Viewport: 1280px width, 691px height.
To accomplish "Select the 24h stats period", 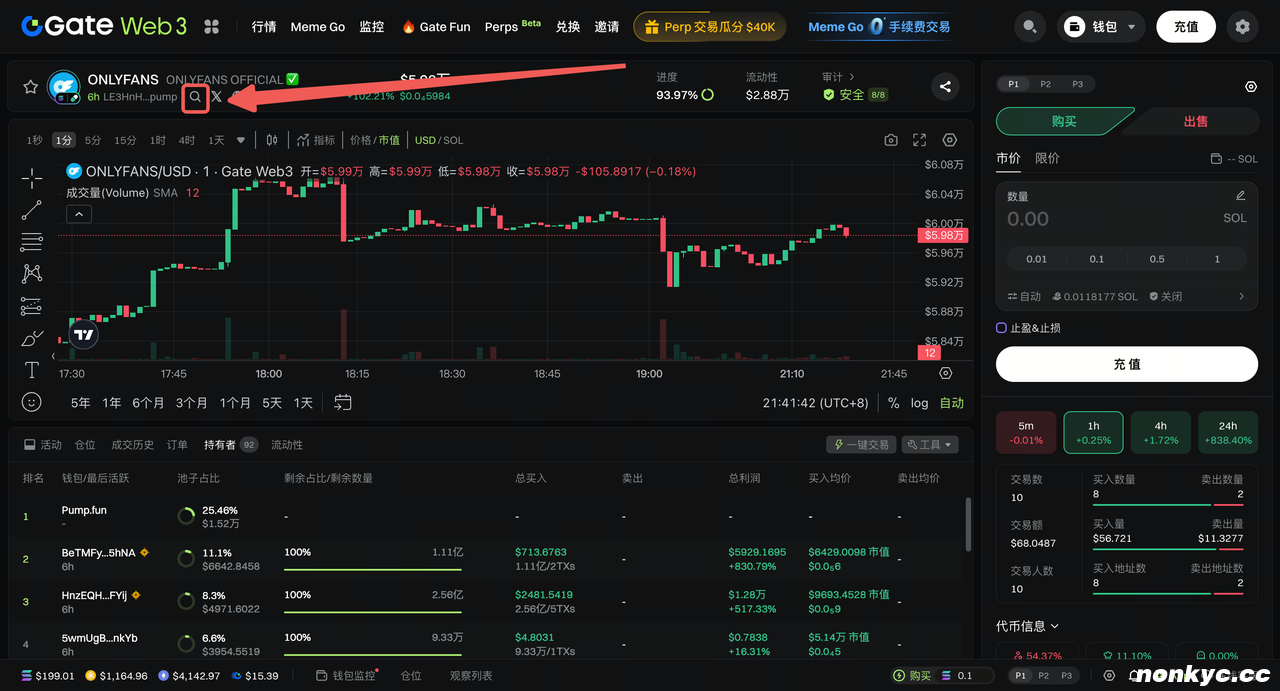I will click(1228, 433).
